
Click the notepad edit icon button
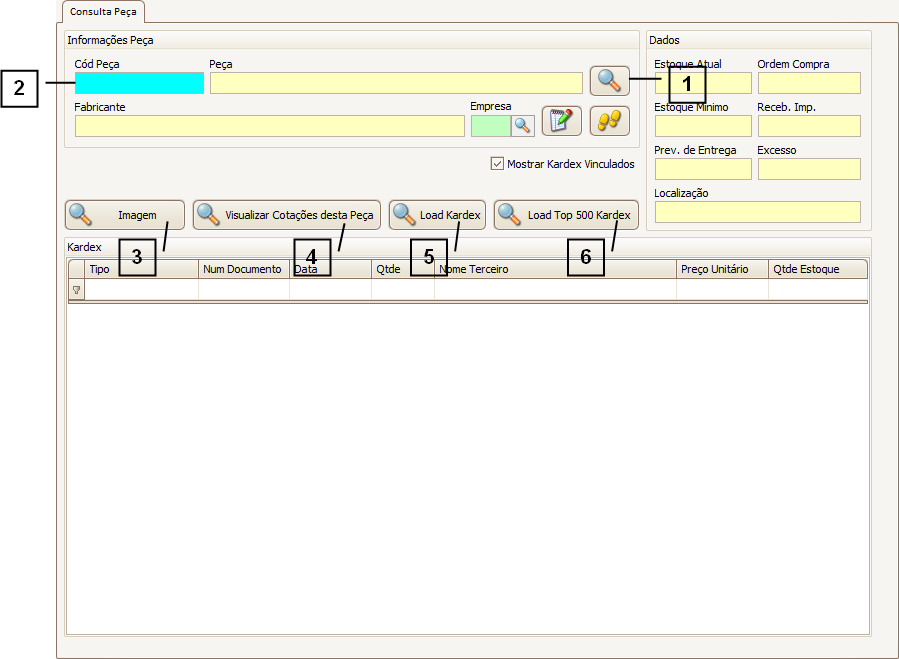pos(561,121)
